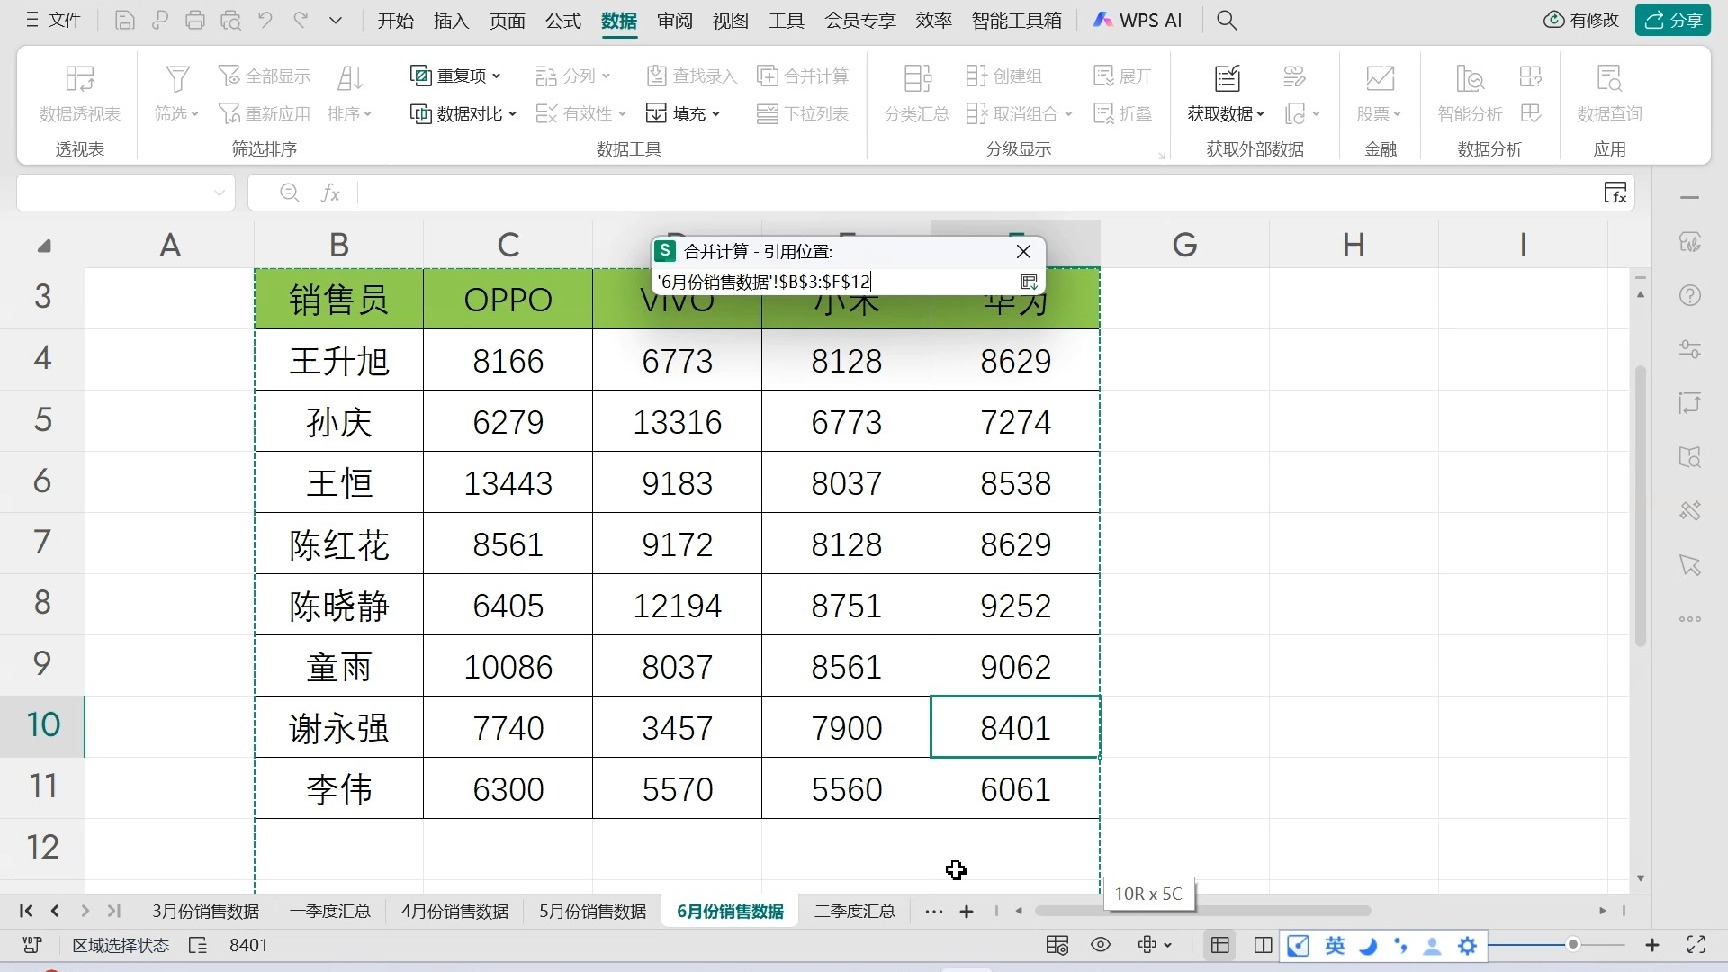Open the 会员专享 tab
This screenshot has width=1728, height=972.
click(x=860, y=20)
